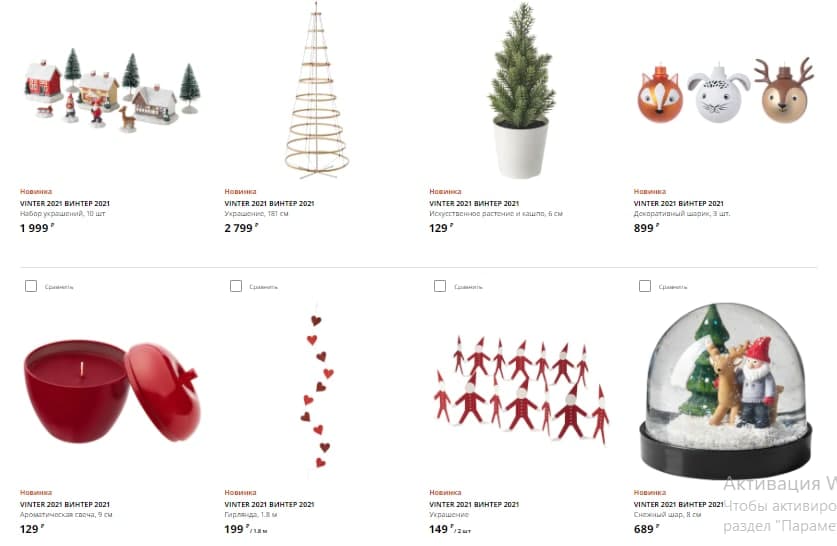Open the red paper elves decoration image
Screen dimensions: 837x546
coord(522,390)
